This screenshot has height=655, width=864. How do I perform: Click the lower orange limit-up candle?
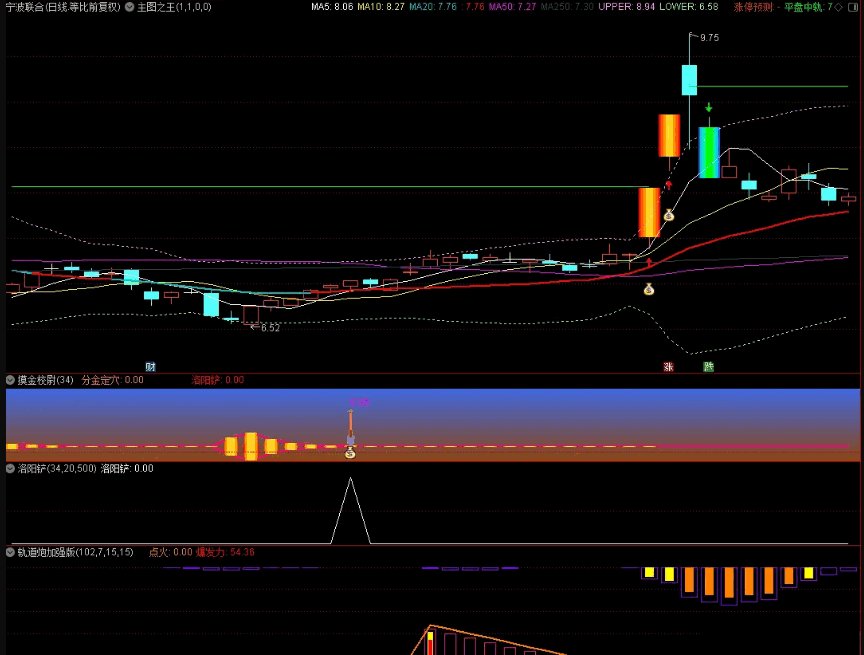(649, 213)
